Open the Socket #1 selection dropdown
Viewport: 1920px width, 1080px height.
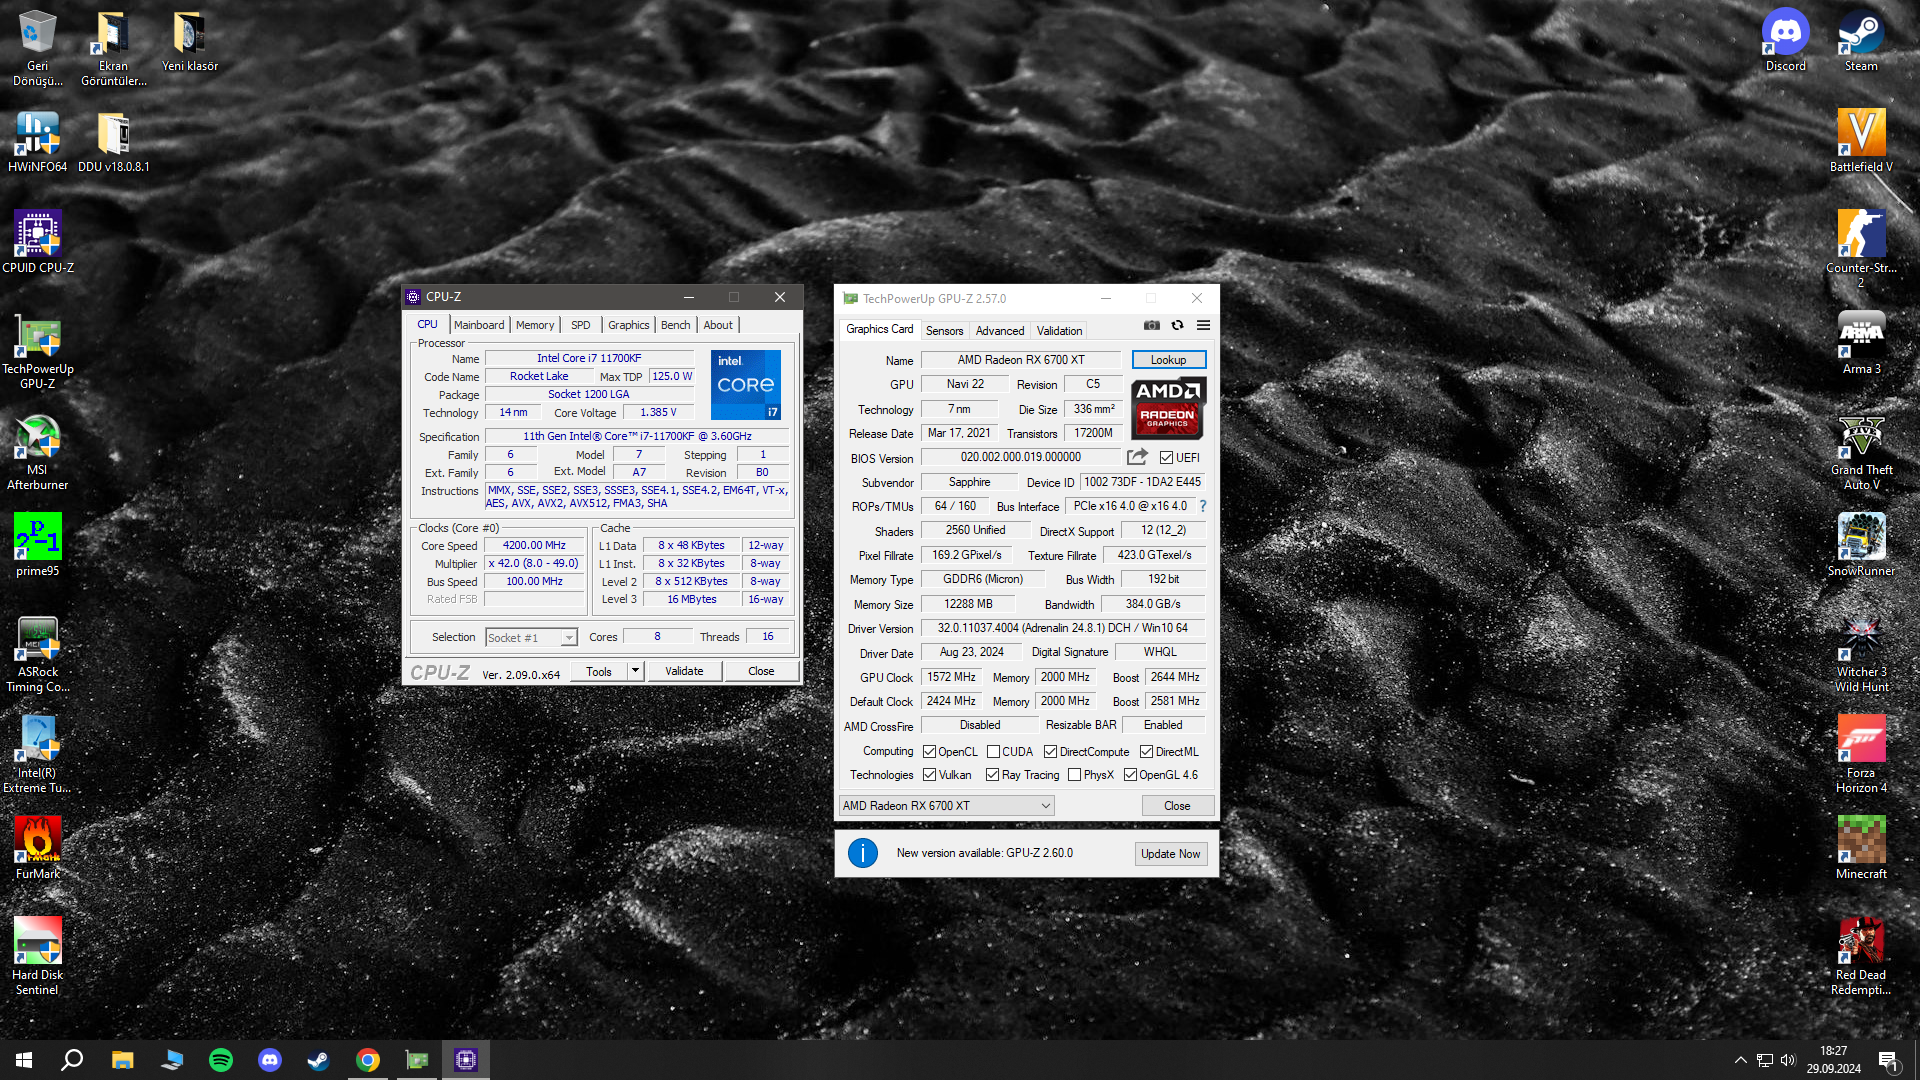531,638
